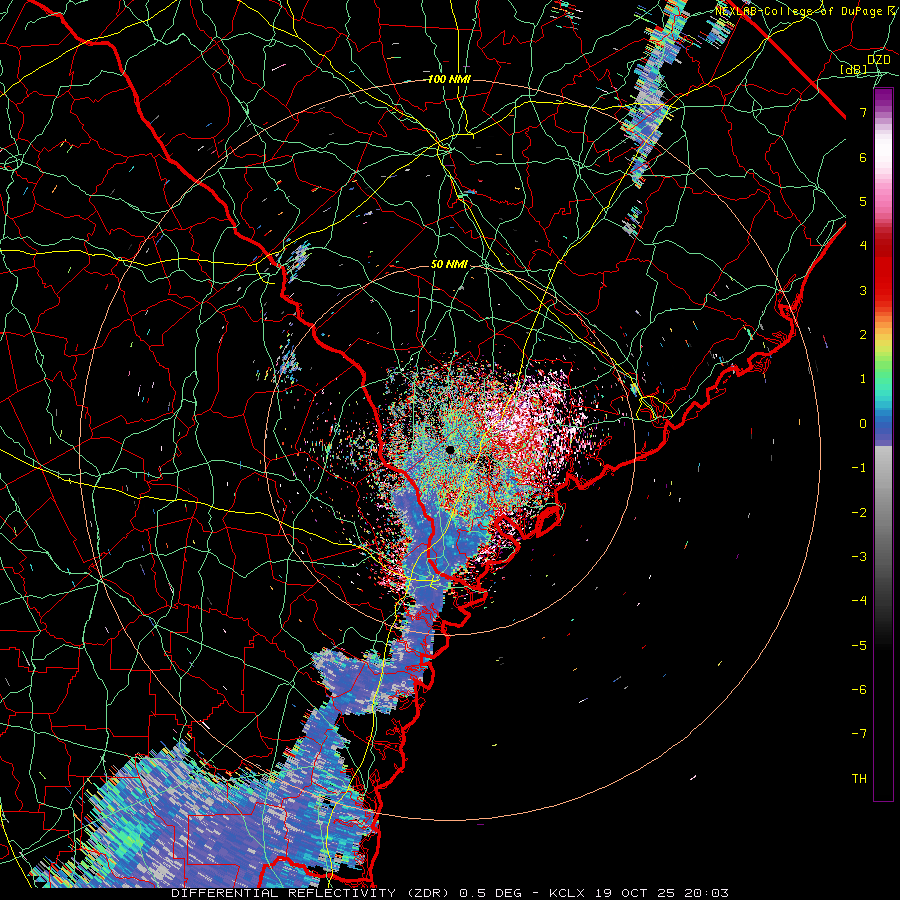The image size is (900, 900).
Task: Click the "4" value on the dB scale
Action: pyautogui.click(x=863, y=246)
